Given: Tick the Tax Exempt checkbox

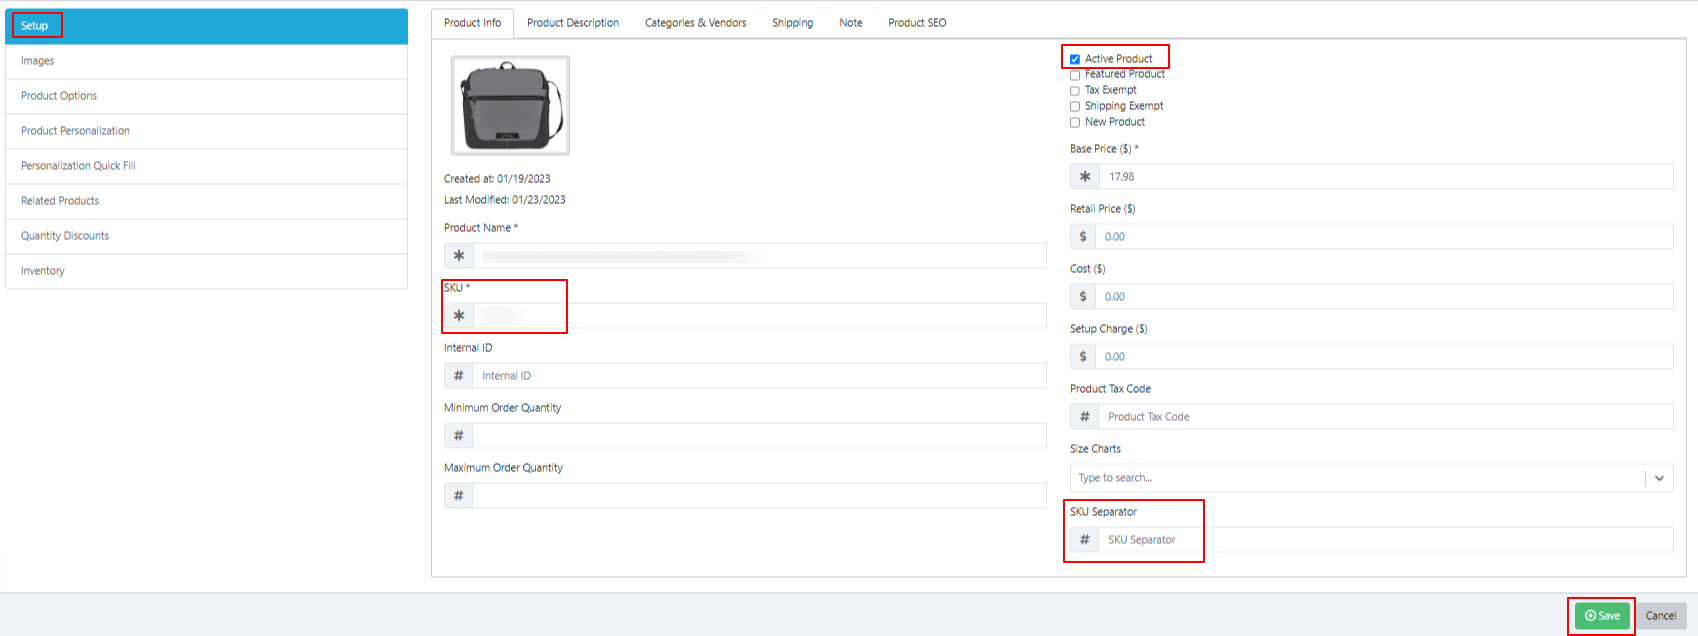Looking at the screenshot, I should coord(1075,91).
